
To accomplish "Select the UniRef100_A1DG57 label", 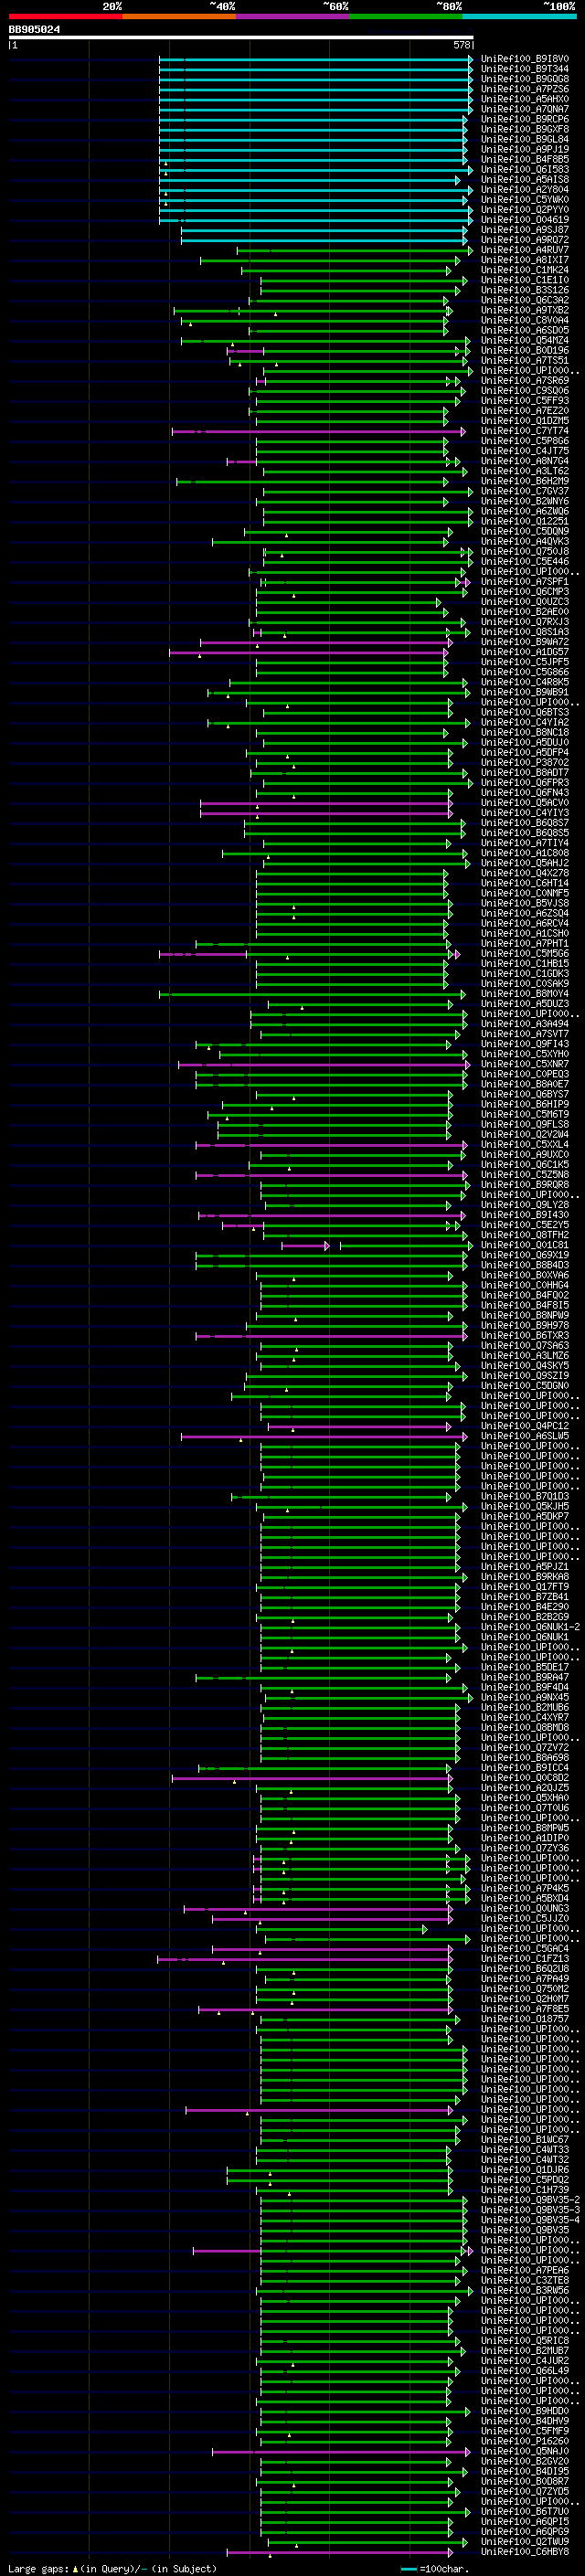I will pyautogui.click(x=525, y=652).
